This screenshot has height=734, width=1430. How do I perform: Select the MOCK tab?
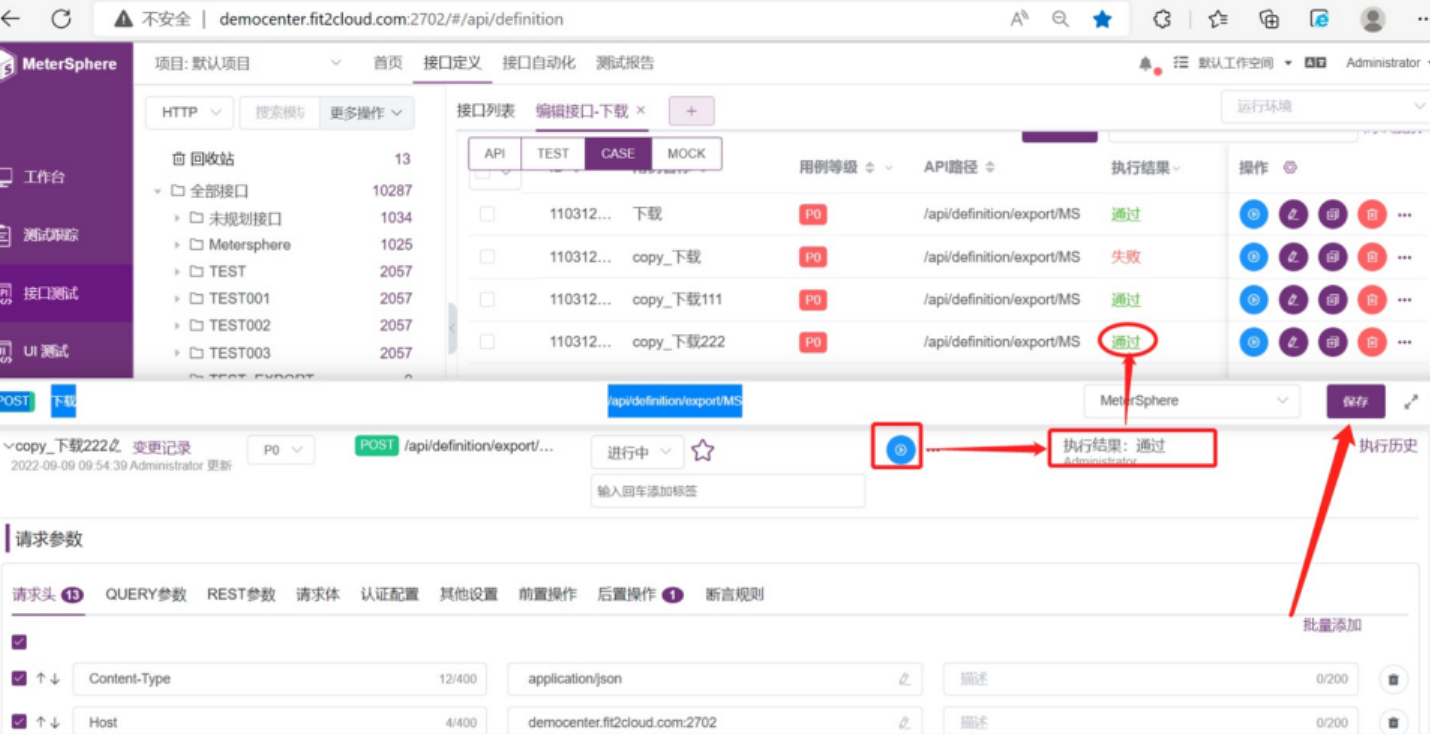tap(686, 154)
